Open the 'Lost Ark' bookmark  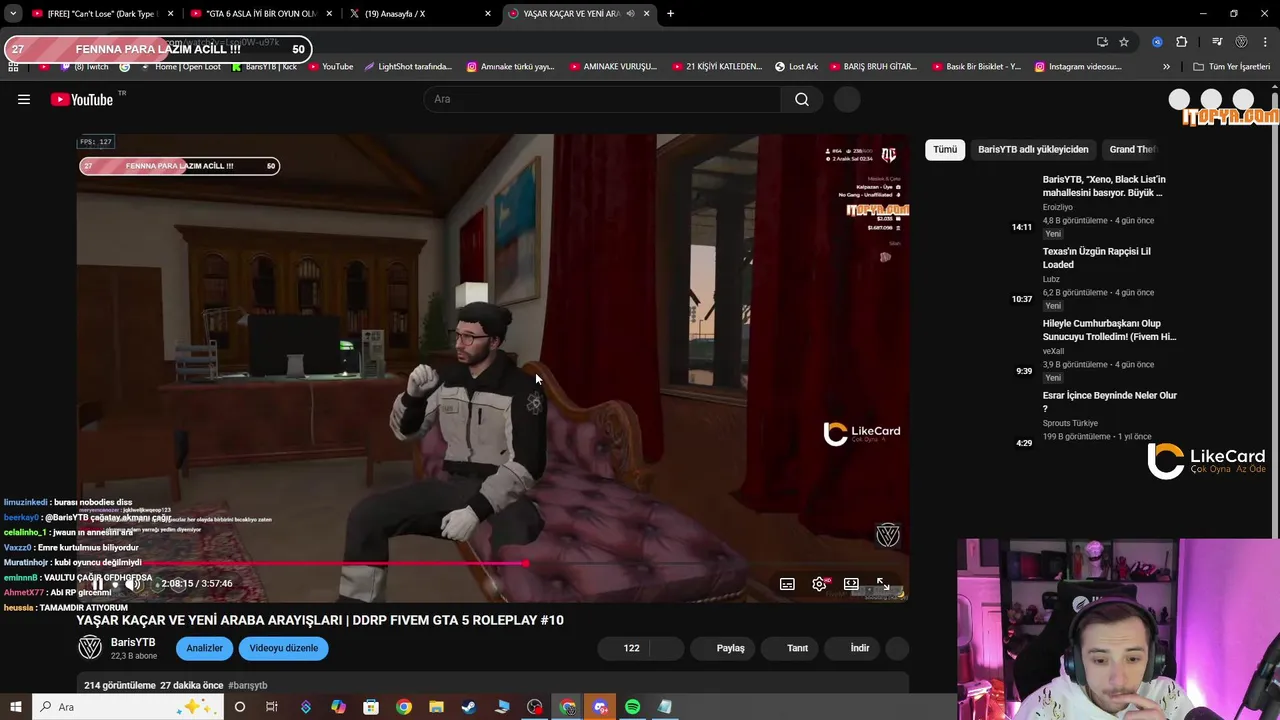(796, 67)
